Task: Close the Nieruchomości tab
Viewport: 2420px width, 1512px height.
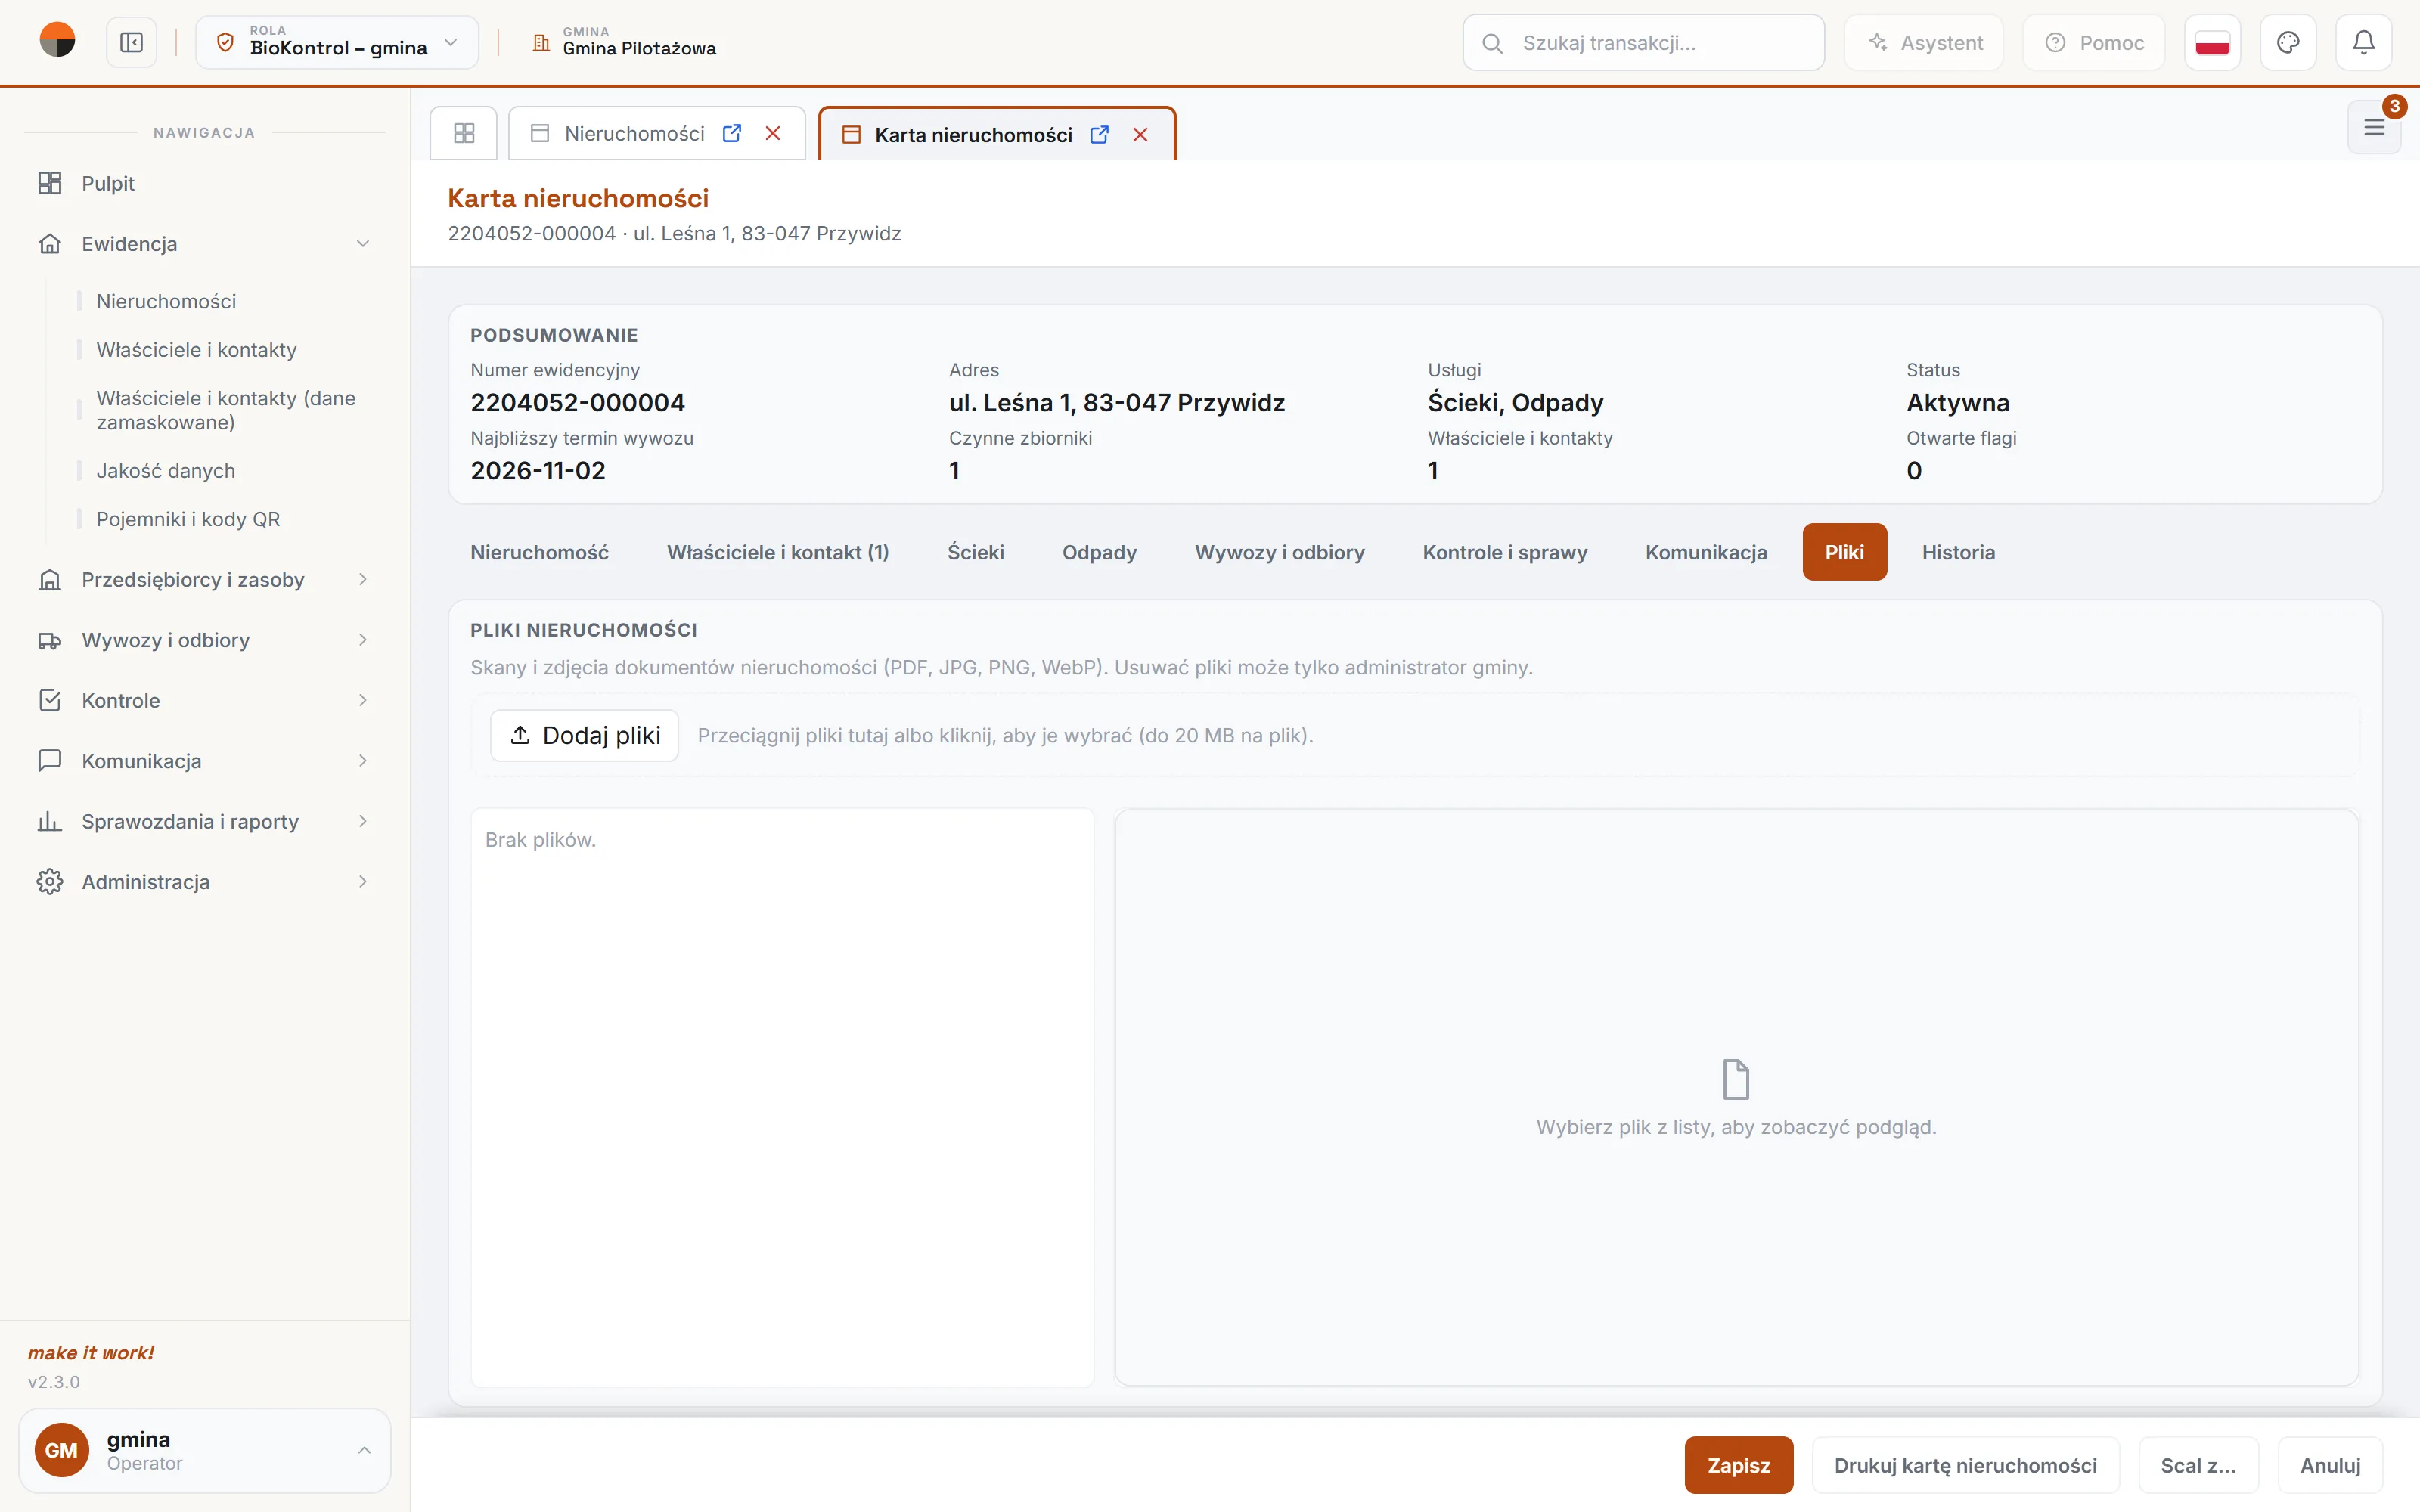Action: pos(773,133)
